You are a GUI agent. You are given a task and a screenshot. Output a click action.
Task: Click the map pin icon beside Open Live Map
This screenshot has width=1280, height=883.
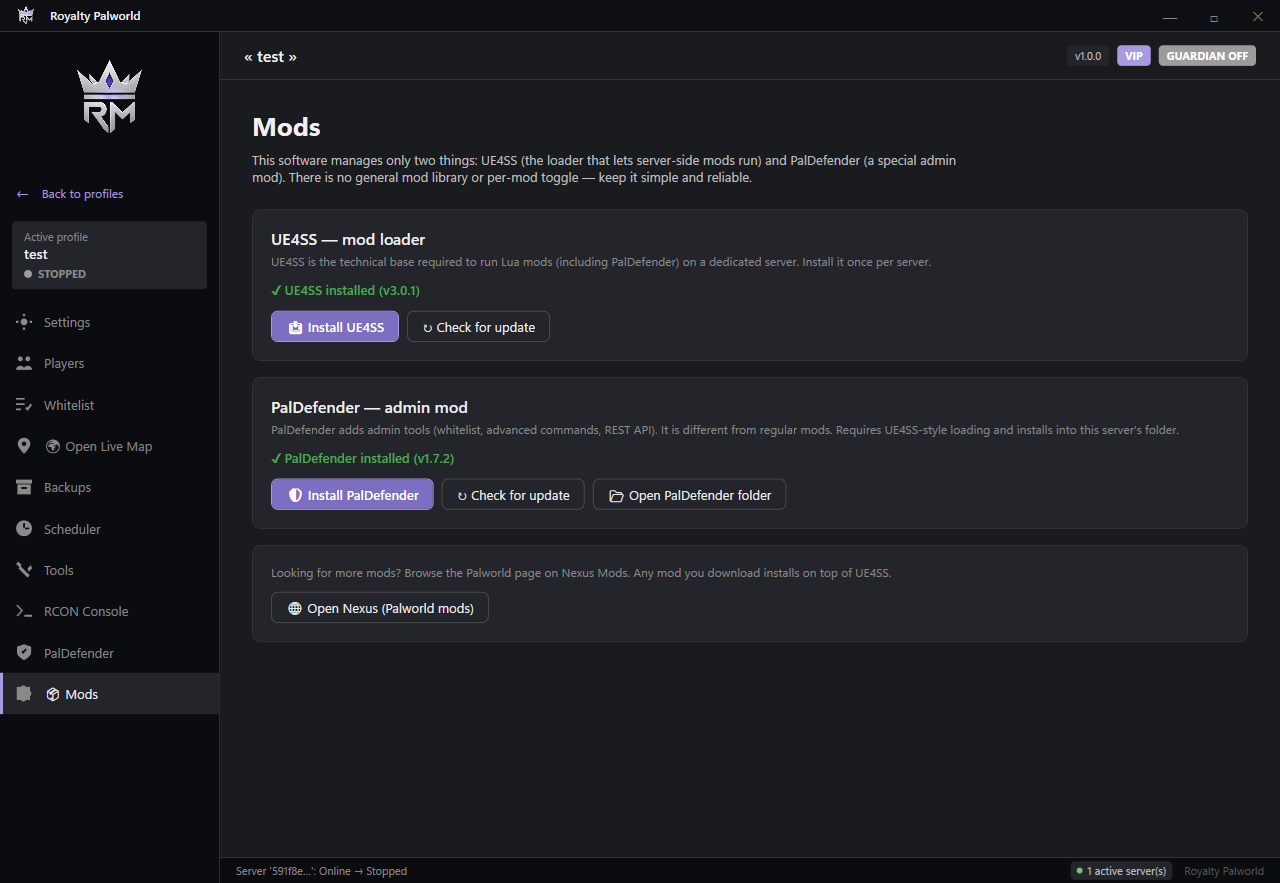click(x=24, y=446)
